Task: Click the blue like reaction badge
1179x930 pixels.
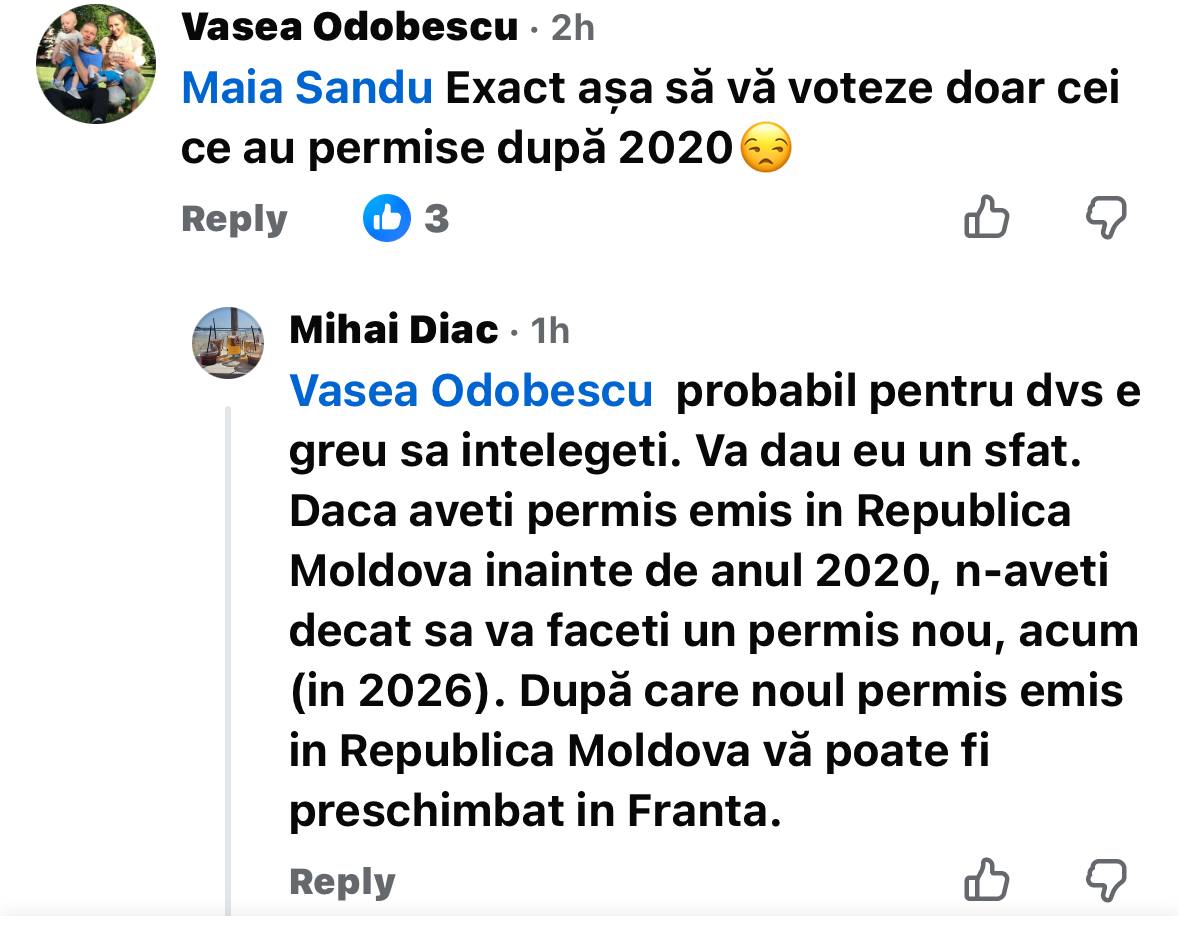Action: pyautogui.click(x=387, y=218)
